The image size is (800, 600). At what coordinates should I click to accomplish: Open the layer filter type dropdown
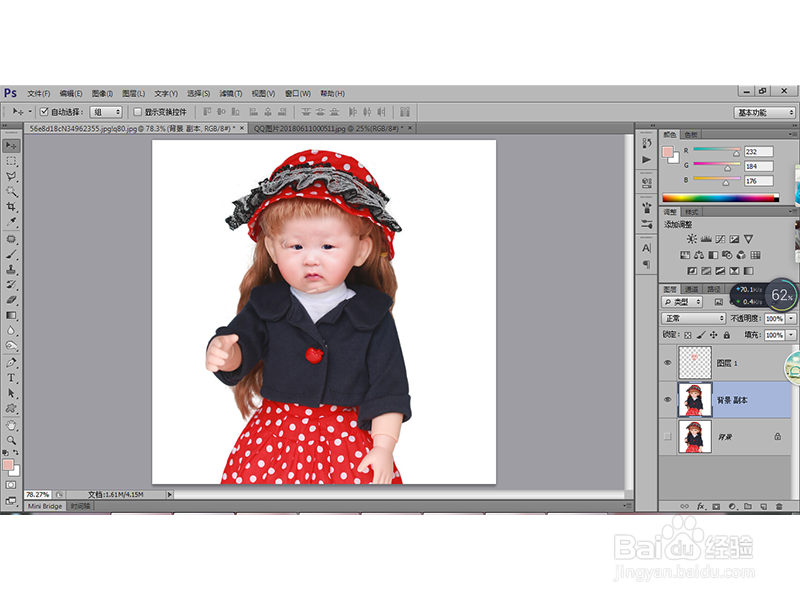(682, 302)
